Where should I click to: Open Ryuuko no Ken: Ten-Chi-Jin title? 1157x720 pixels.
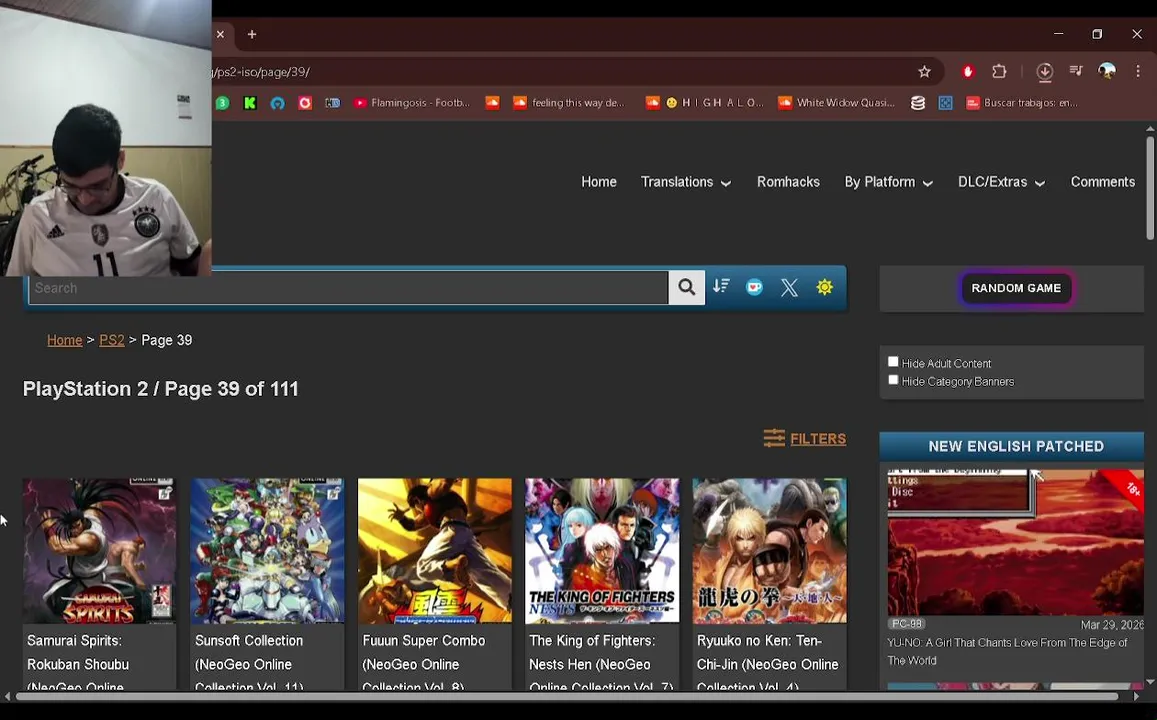pos(767,662)
